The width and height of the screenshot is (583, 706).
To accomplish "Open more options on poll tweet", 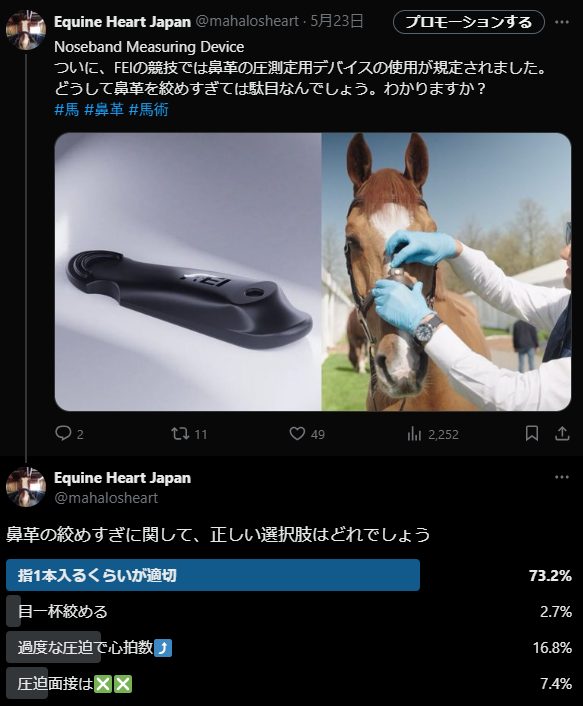I will tap(562, 477).
